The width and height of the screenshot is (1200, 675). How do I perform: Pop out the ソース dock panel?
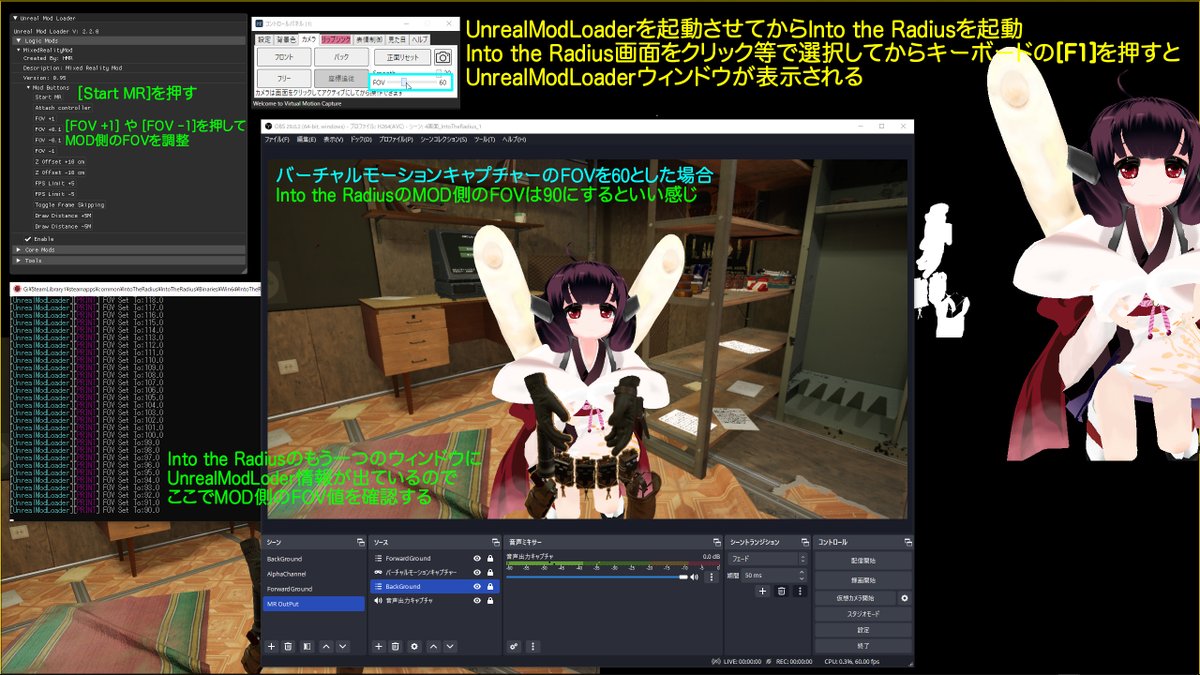point(494,542)
